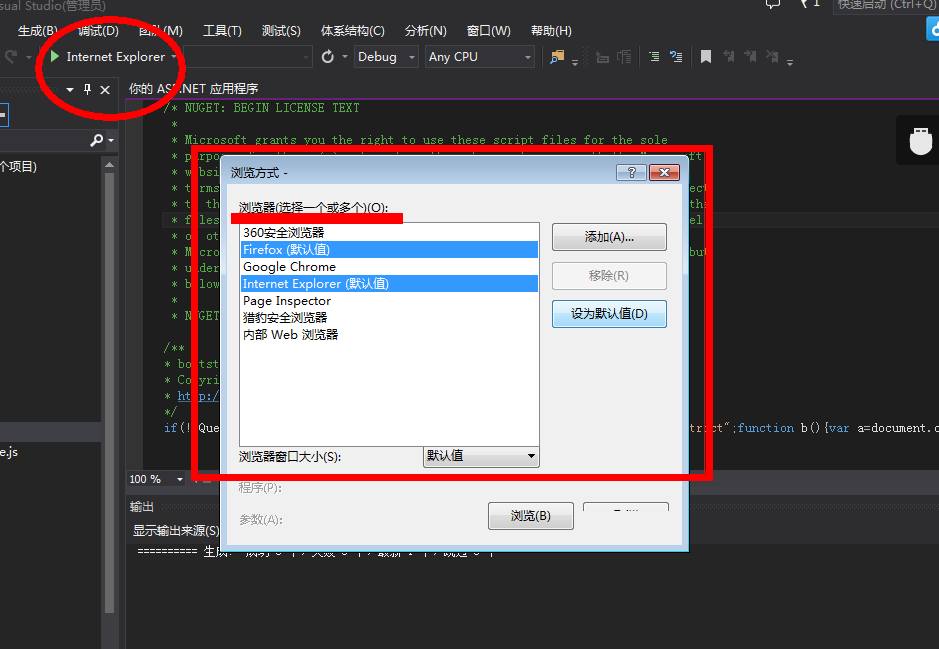Open the Debug configuration dropdown
939x649 pixels.
tap(386, 57)
